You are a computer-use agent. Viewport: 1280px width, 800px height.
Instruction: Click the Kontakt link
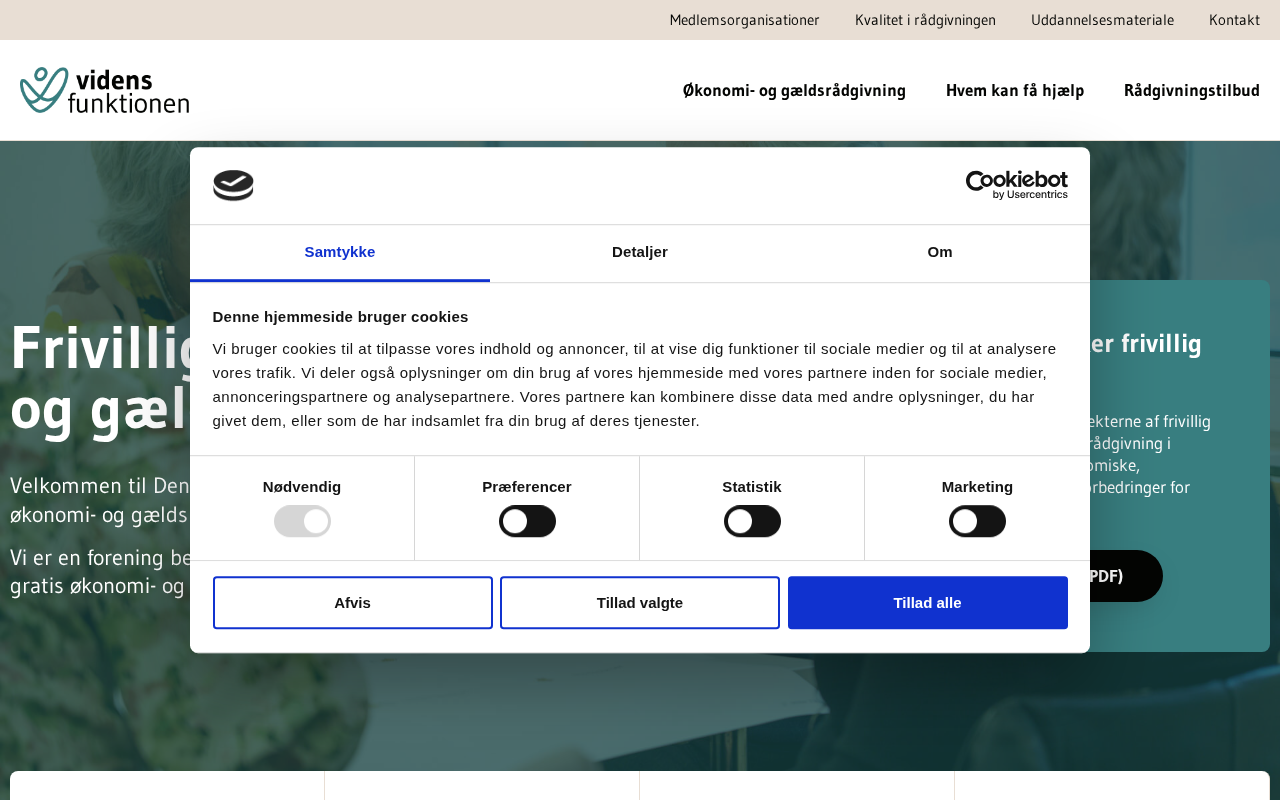[x=1234, y=20]
